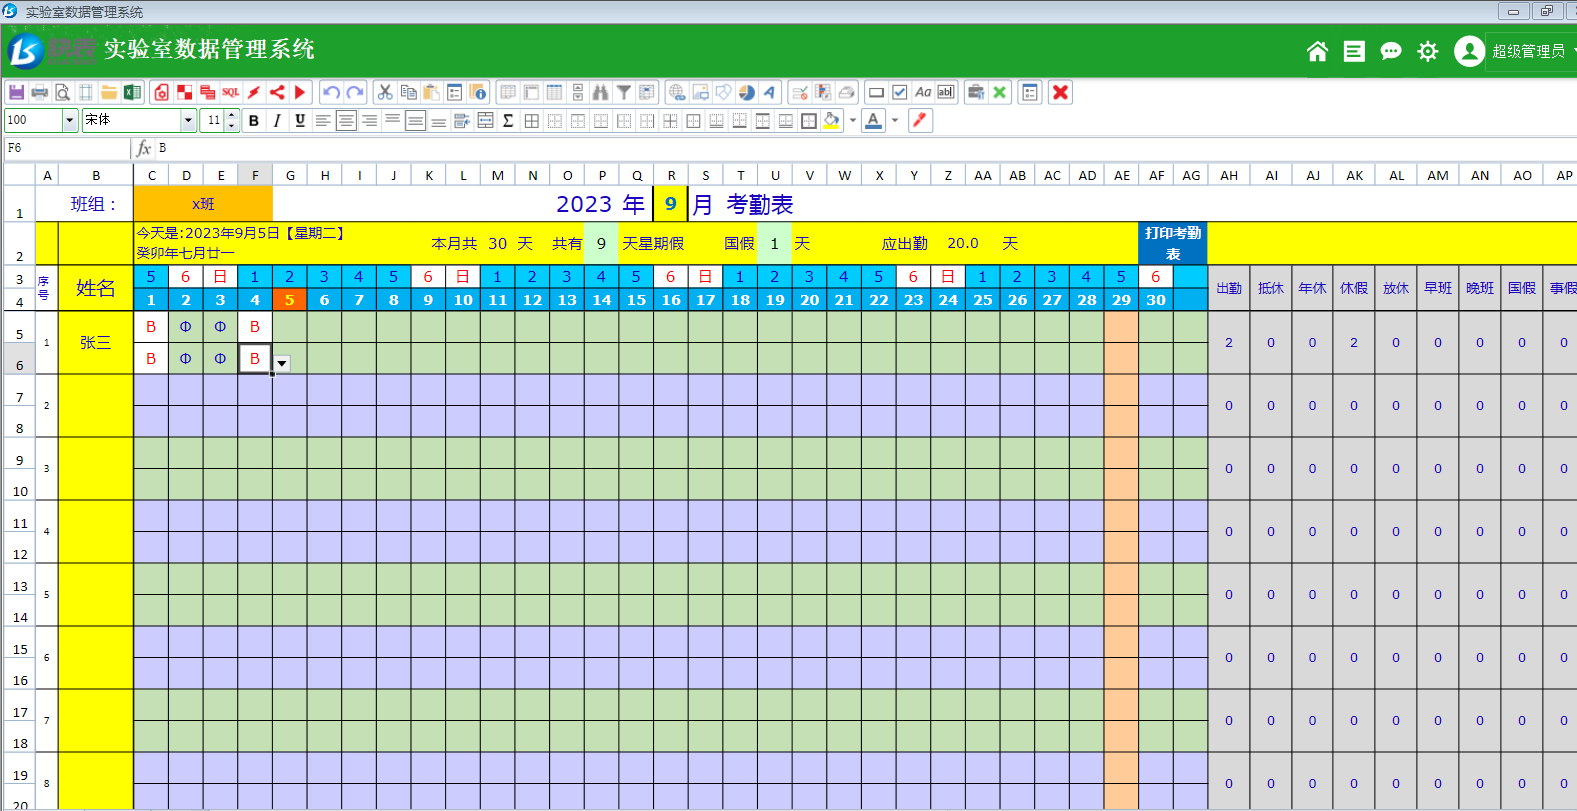Screen dimensions: 1577x811
Task: Open fill color dropdown arrow
Action: coord(852,121)
